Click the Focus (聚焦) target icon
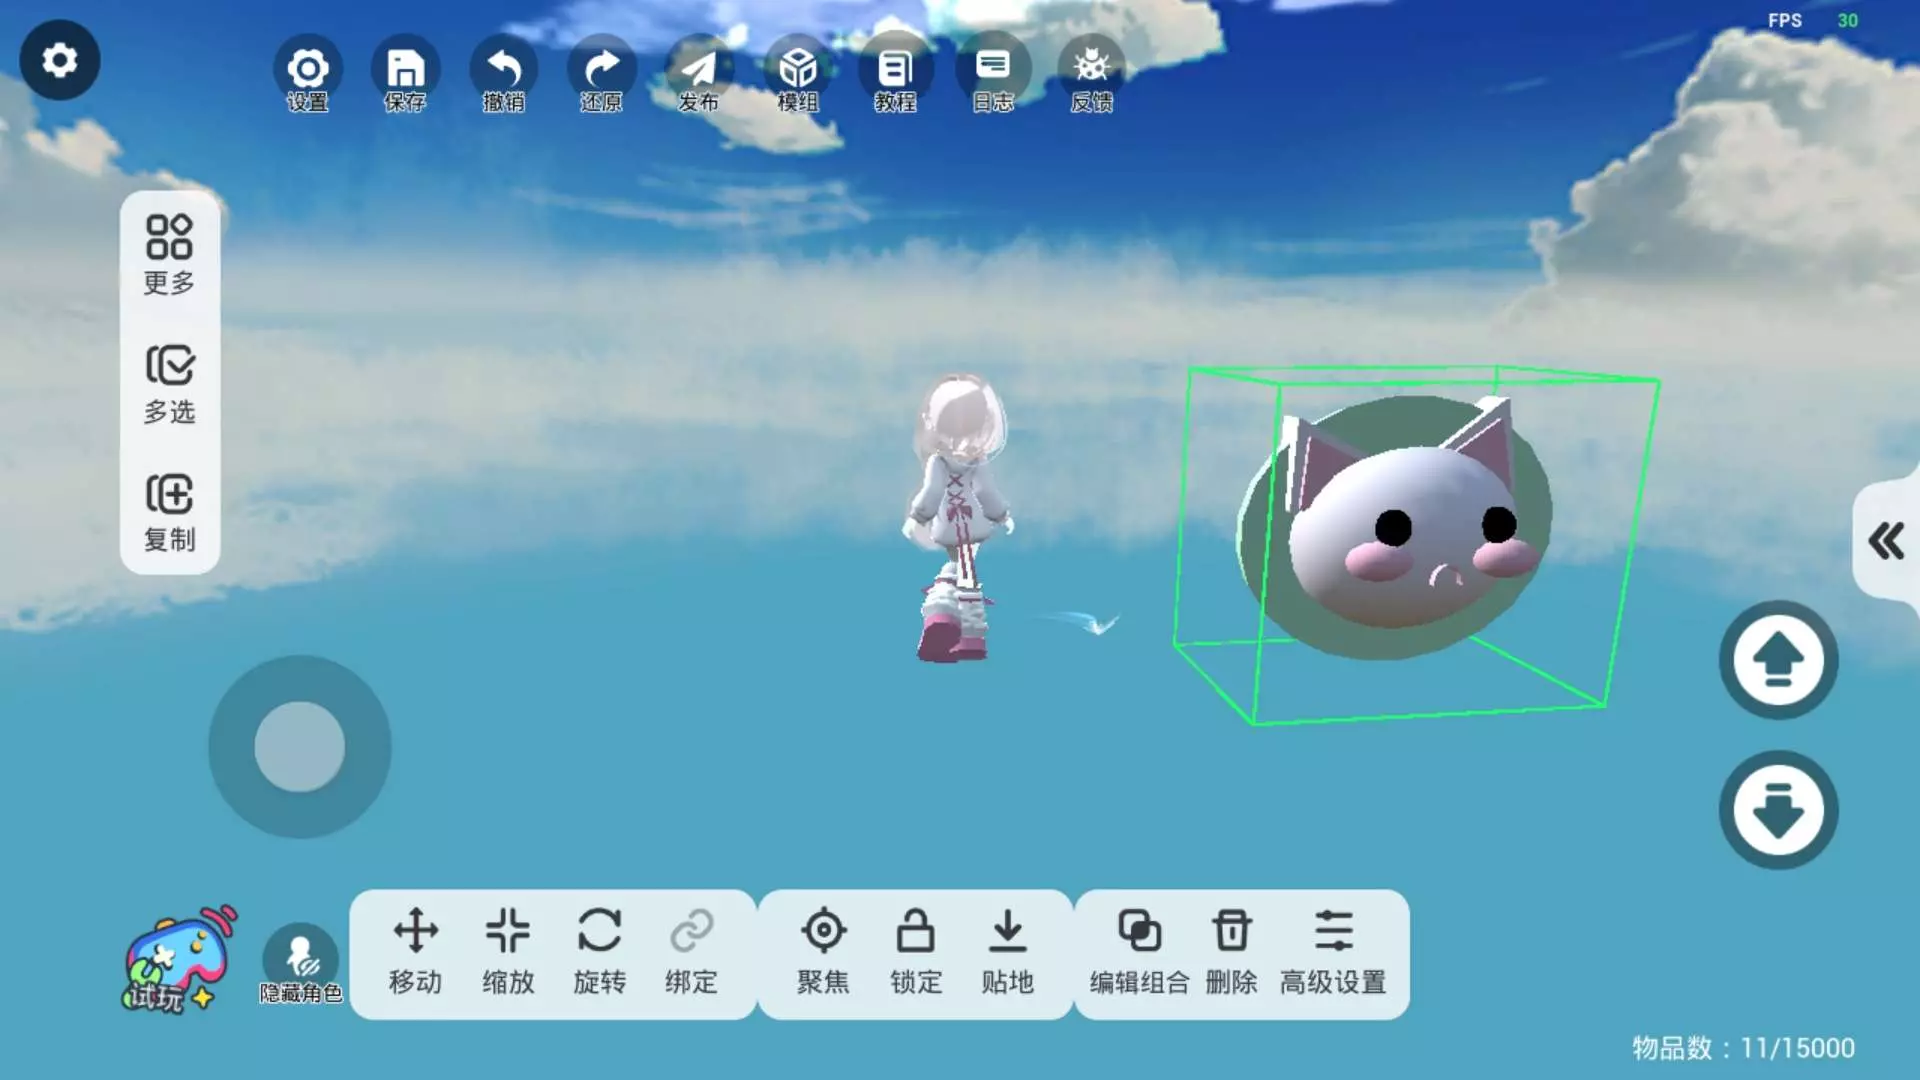The width and height of the screenshot is (1920, 1080). click(x=823, y=951)
